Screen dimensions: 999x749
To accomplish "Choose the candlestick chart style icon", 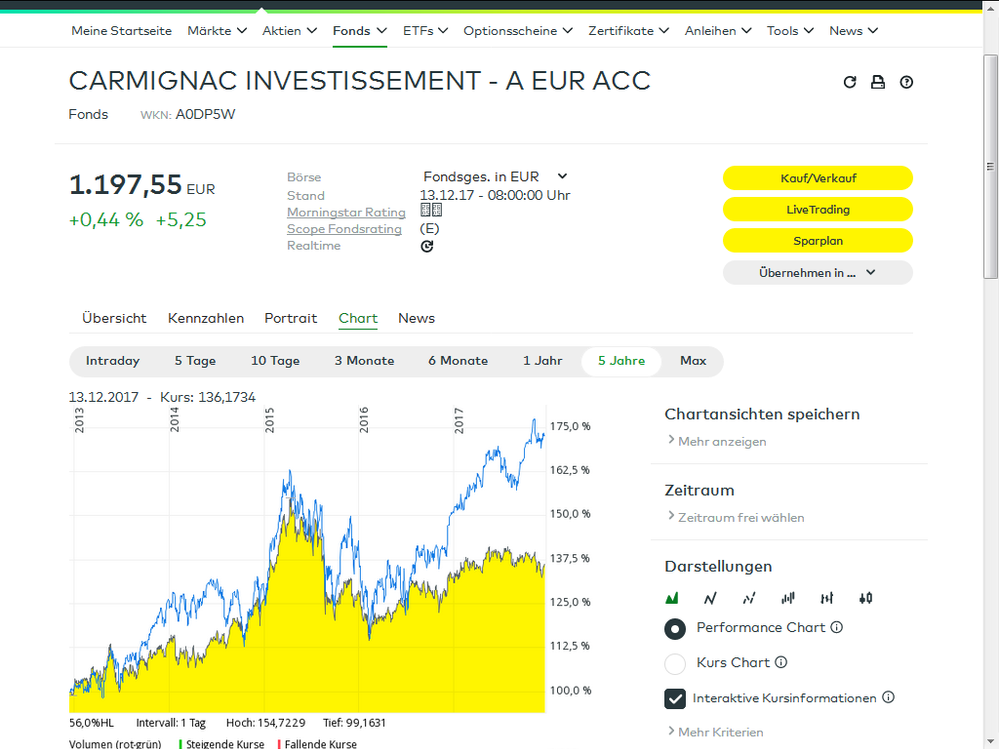I will coord(865,598).
